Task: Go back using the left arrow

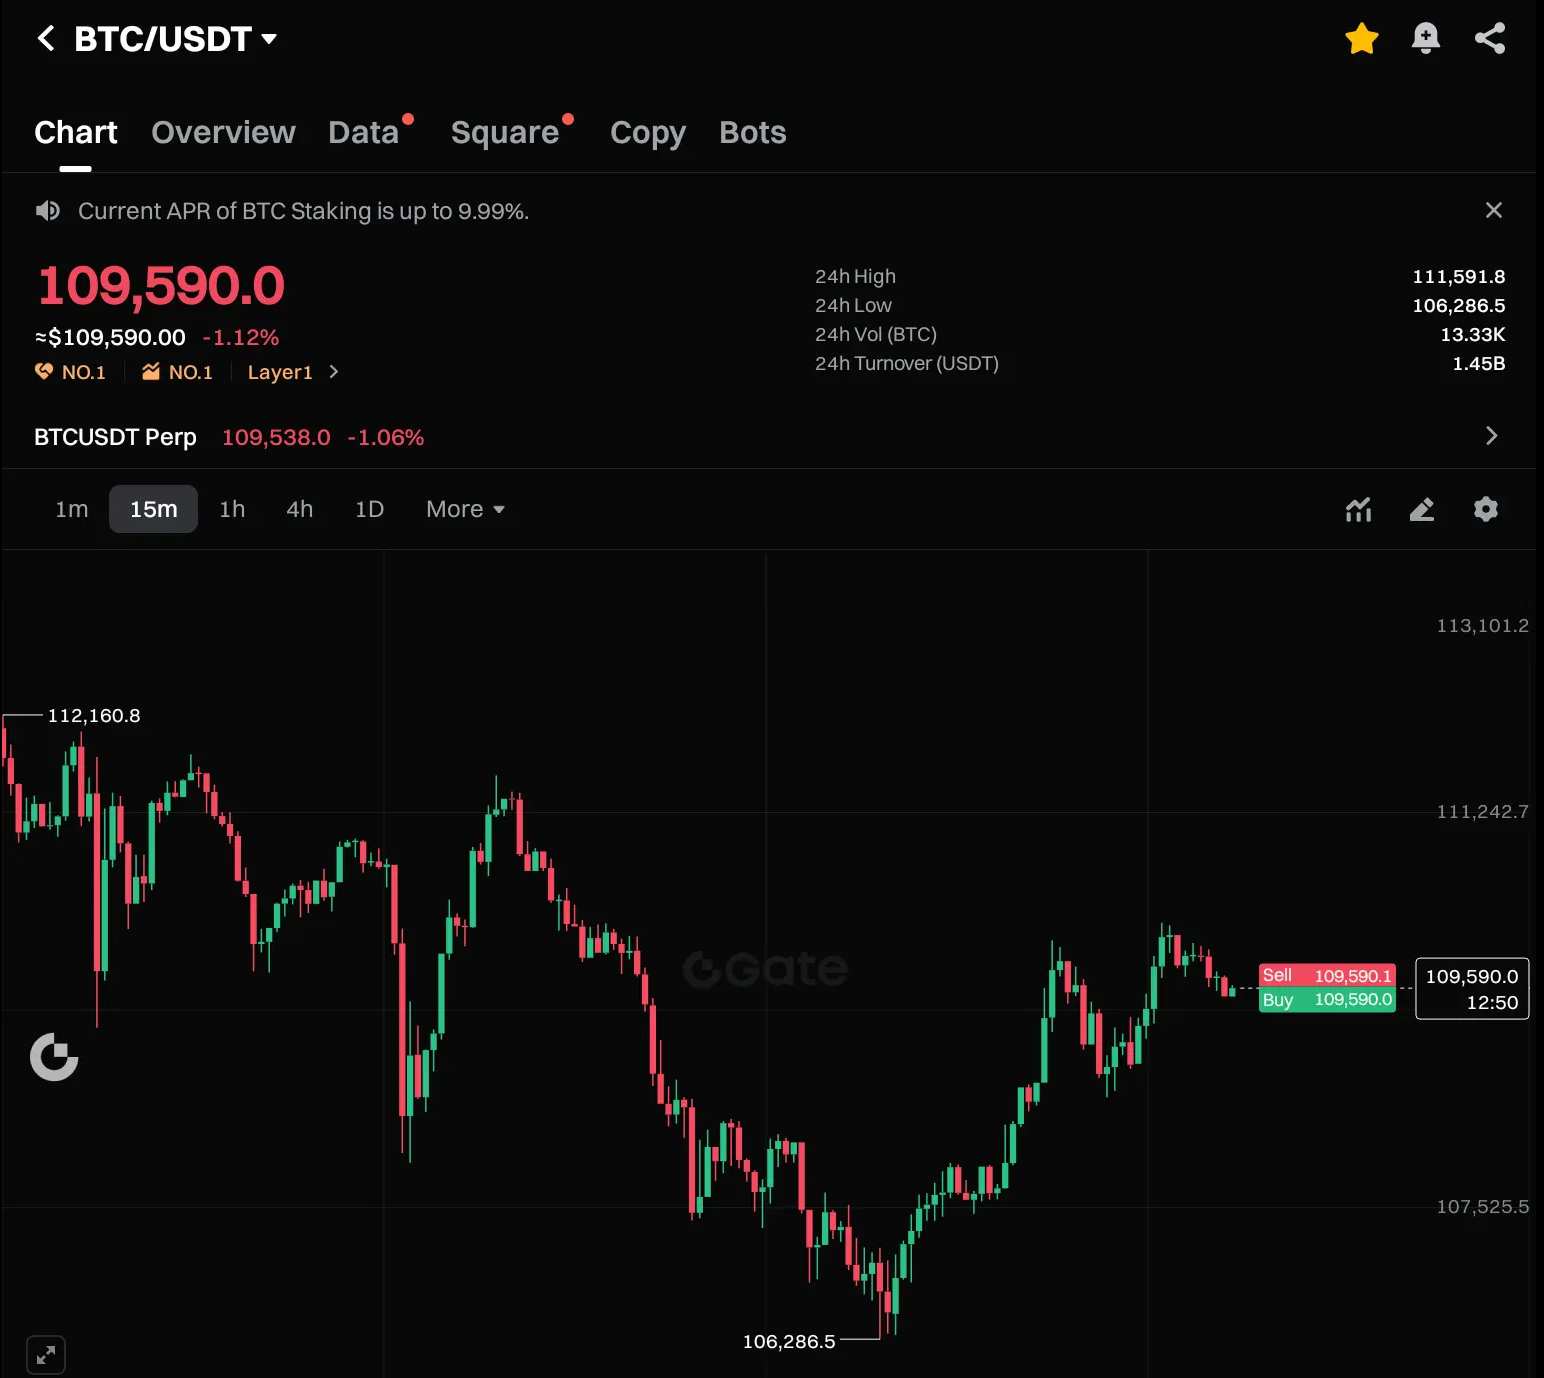Action: pos(45,39)
